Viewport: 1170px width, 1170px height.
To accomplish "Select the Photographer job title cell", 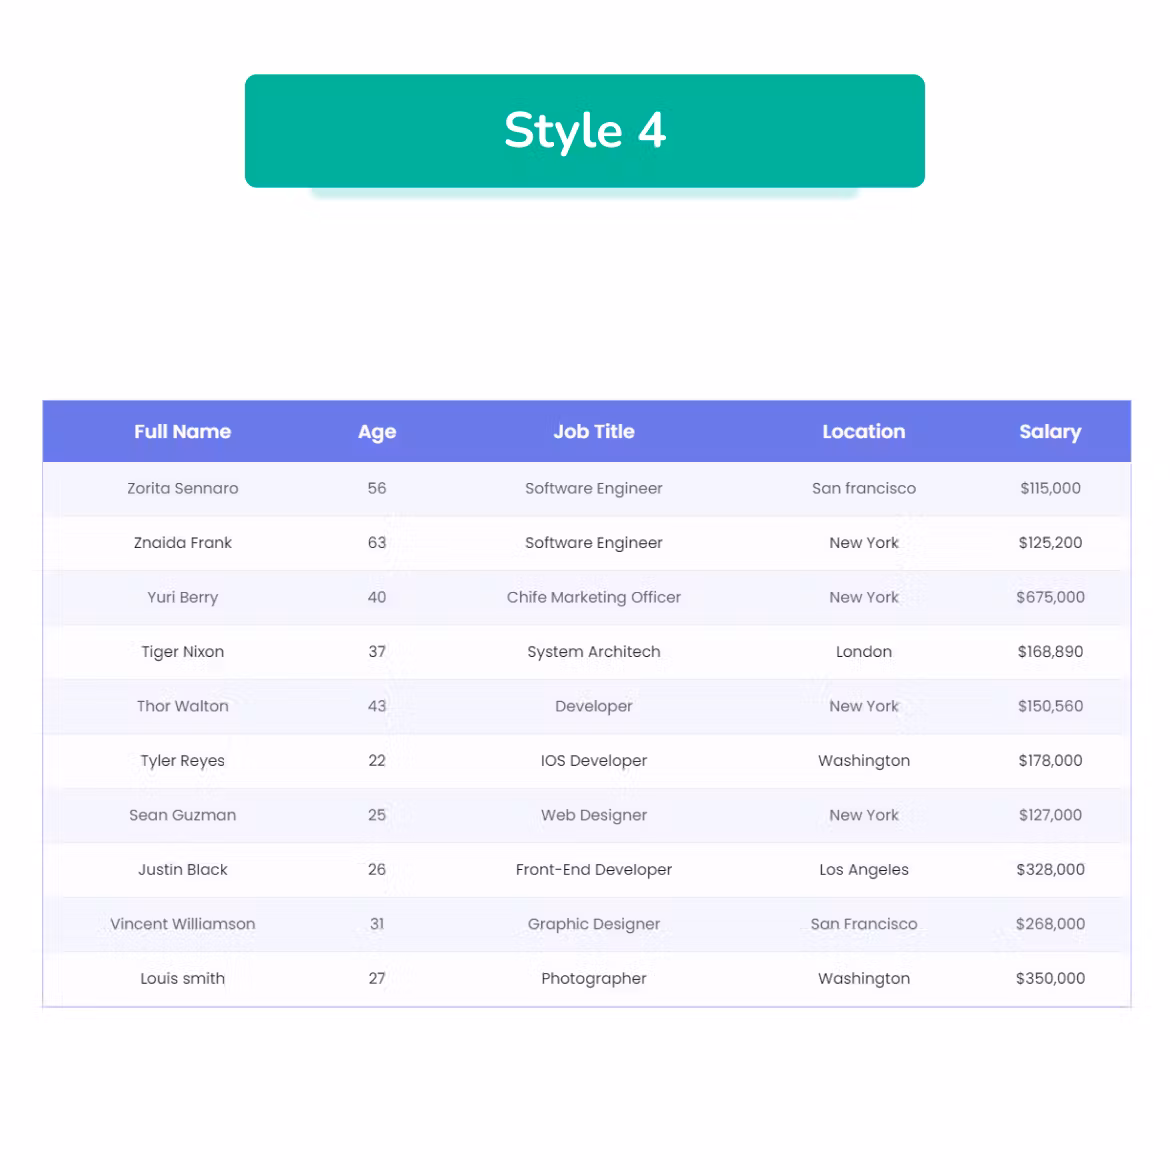I will coord(593,978).
